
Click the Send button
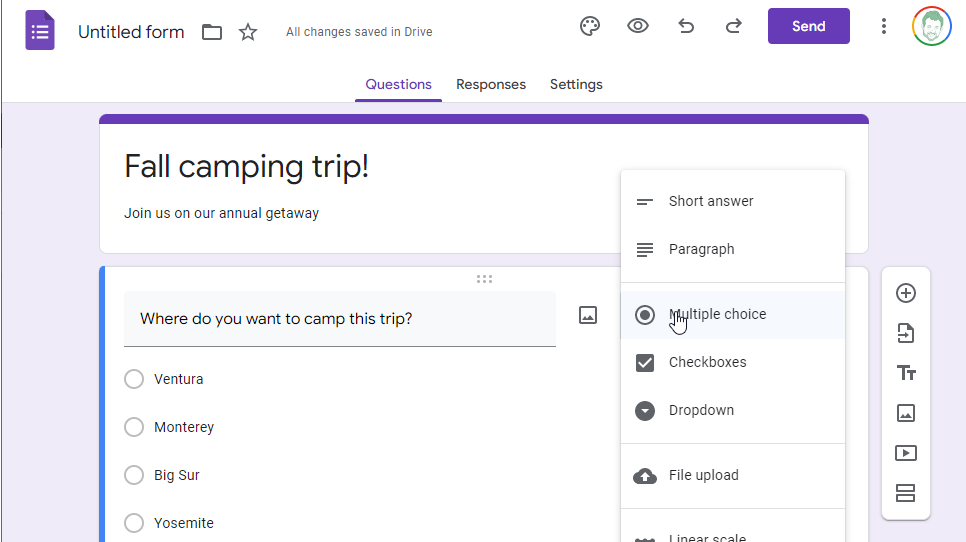[808, 27]
